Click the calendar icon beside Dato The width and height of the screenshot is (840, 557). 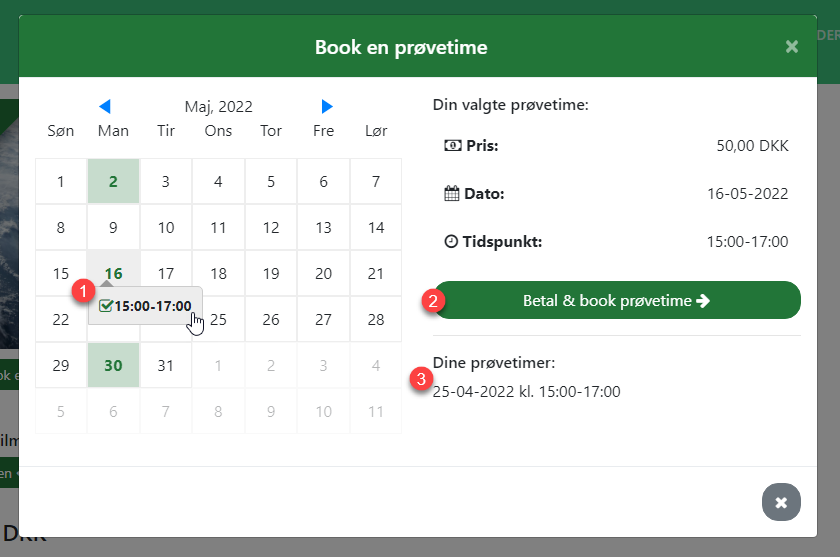(452, 193)
